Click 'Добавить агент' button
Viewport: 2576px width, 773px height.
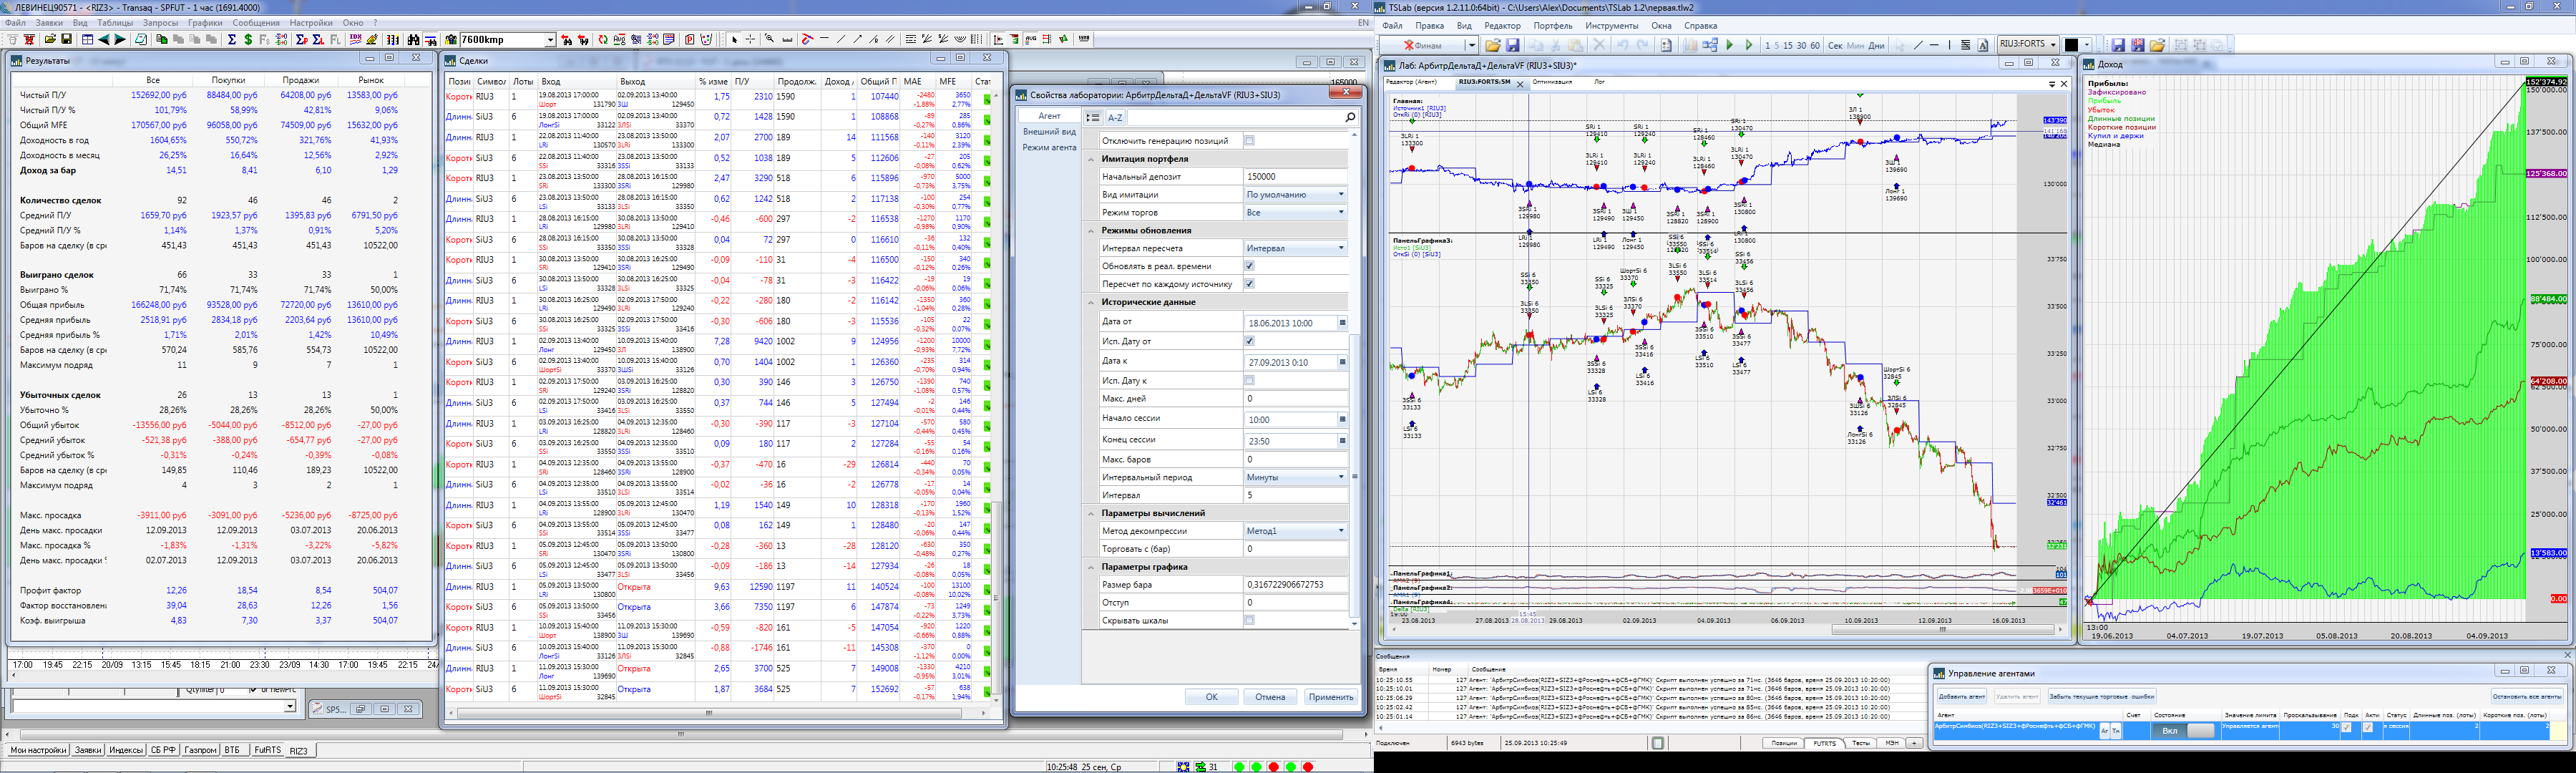pyautogui.click(x=1961, y=696)
